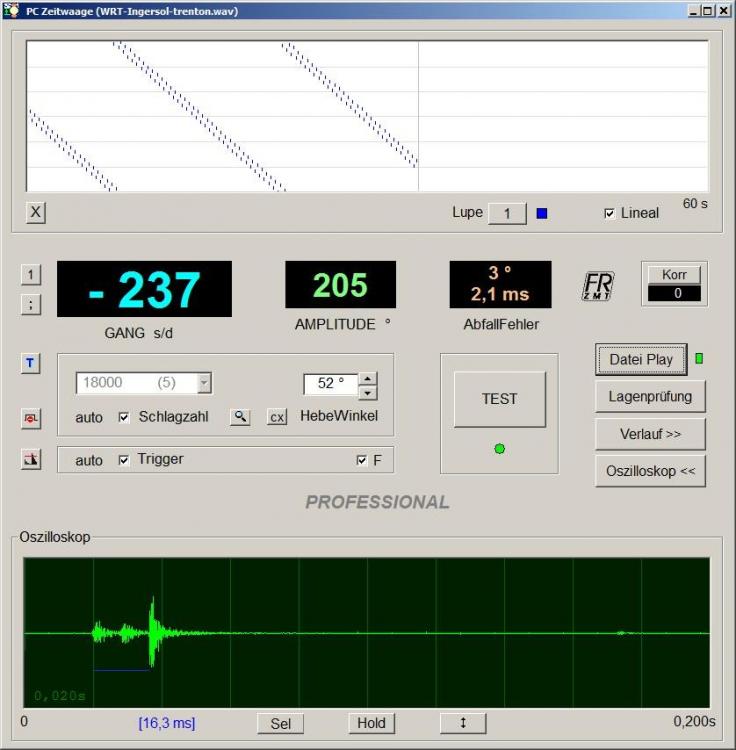Toggle auto Schlagzahl checkbox
Screen dimensions: 736x750
(x=123, y=417)
